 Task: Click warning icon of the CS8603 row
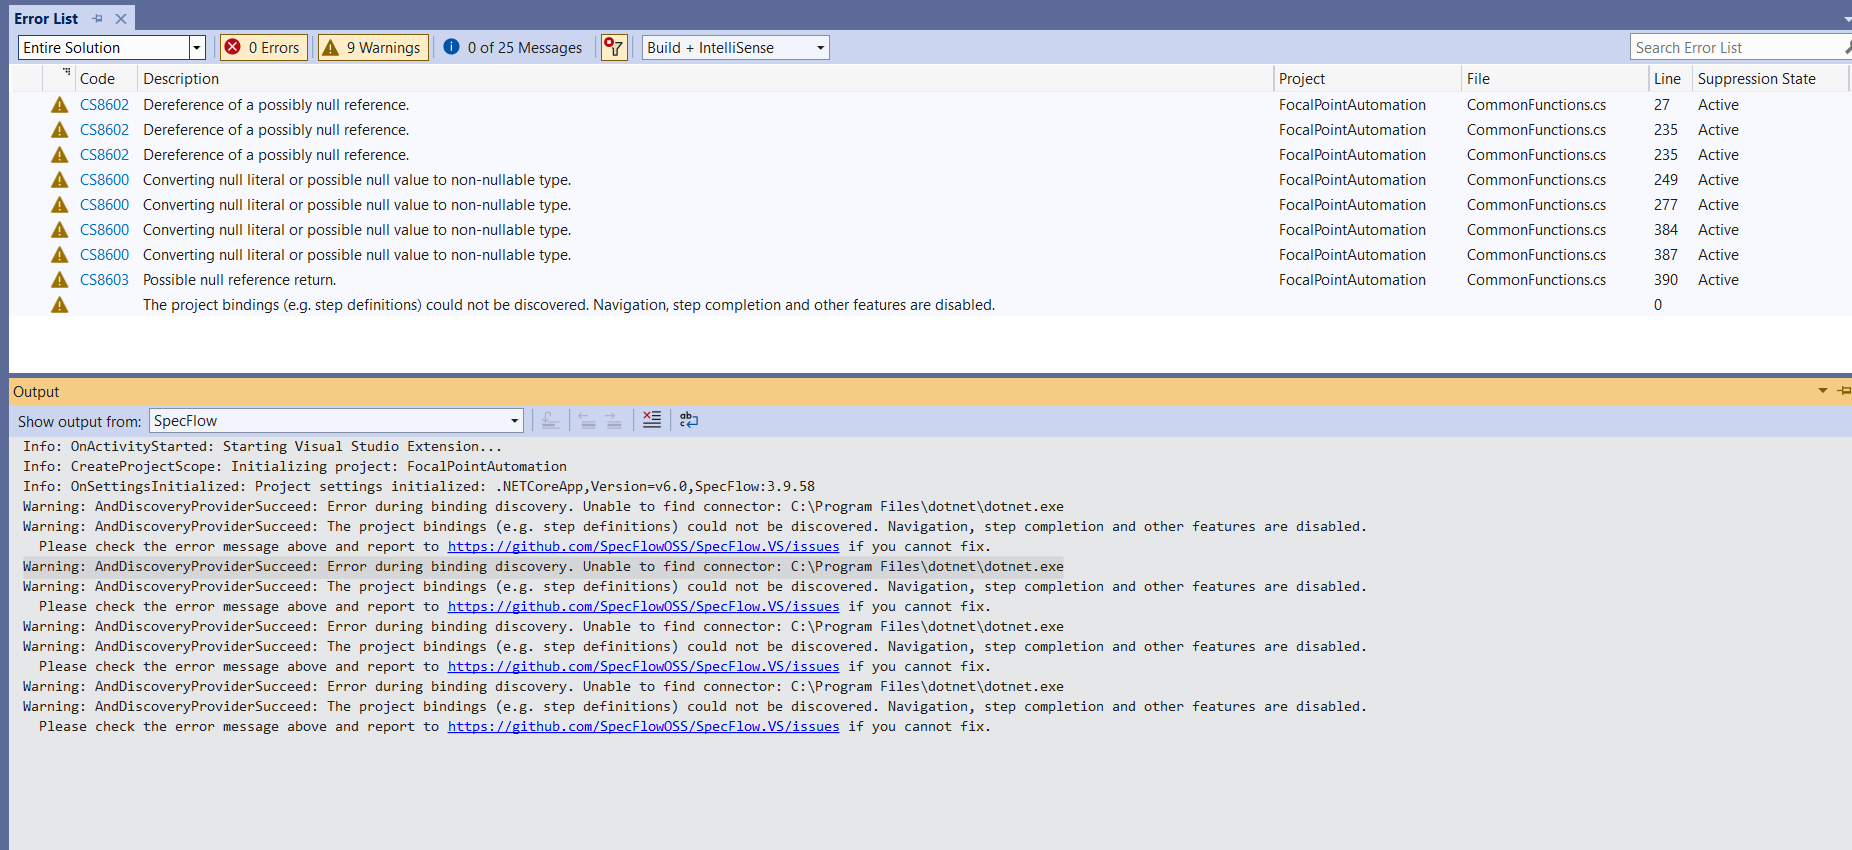tap(60, 280)
